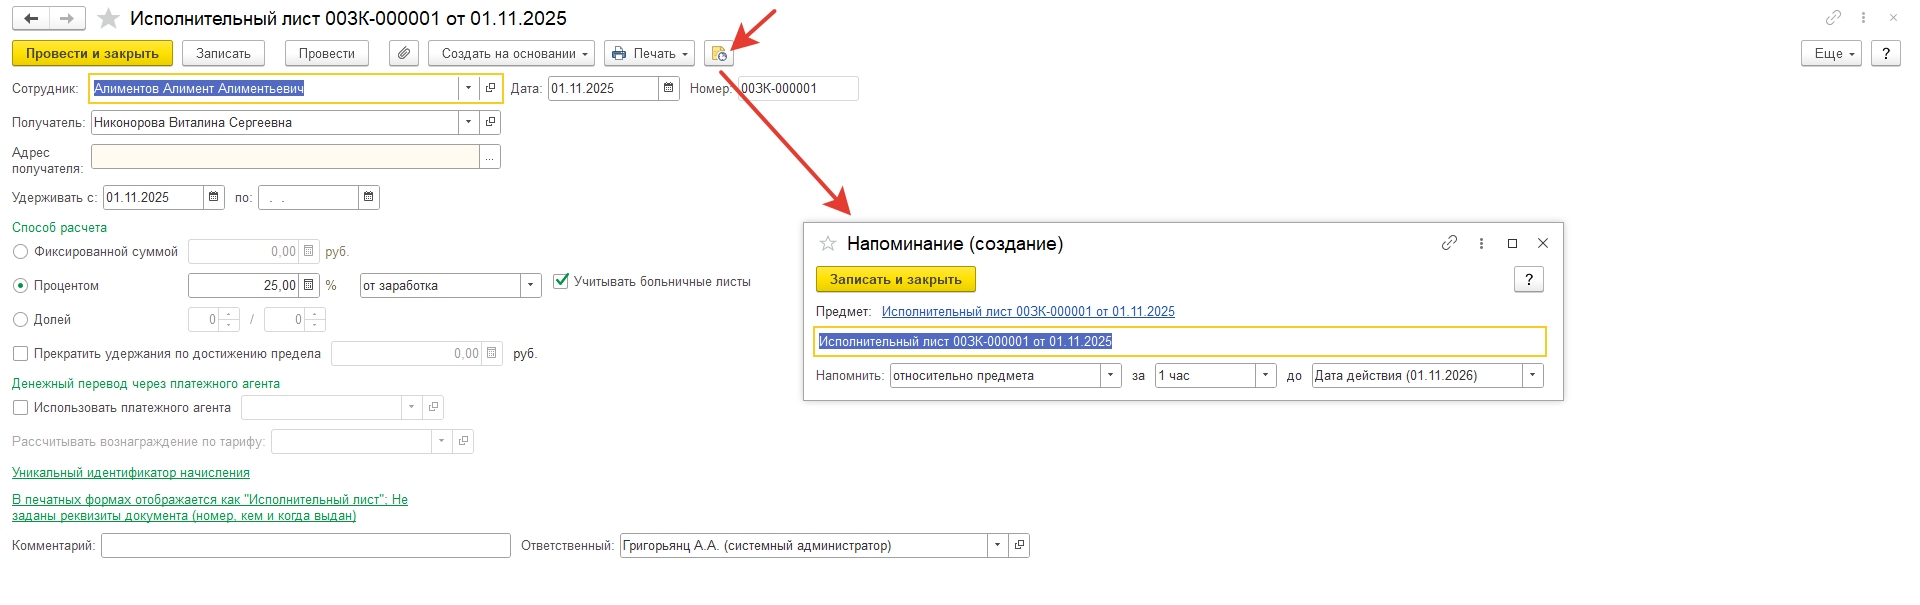This screenshot has width=1920, height=605.
Task: Click the reminder icon in the toolbar
Action: [719, 54]
